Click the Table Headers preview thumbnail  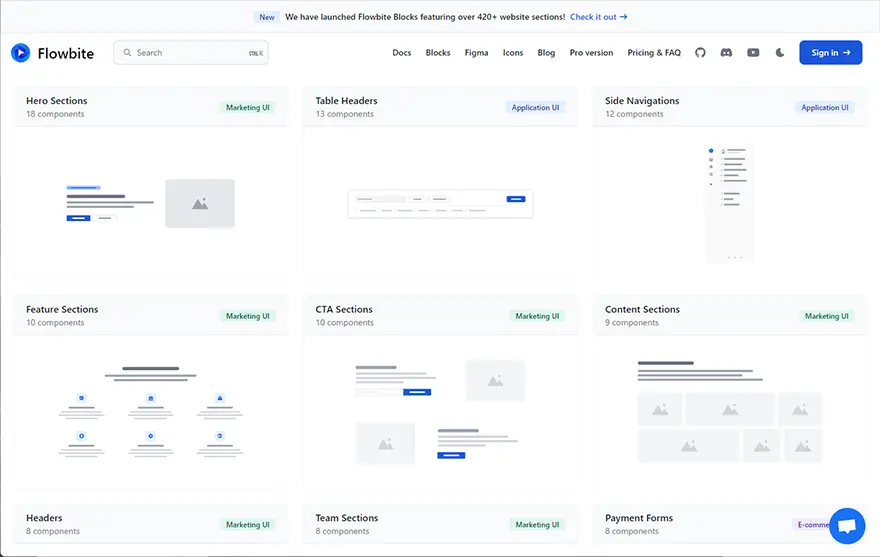(441, 203)
